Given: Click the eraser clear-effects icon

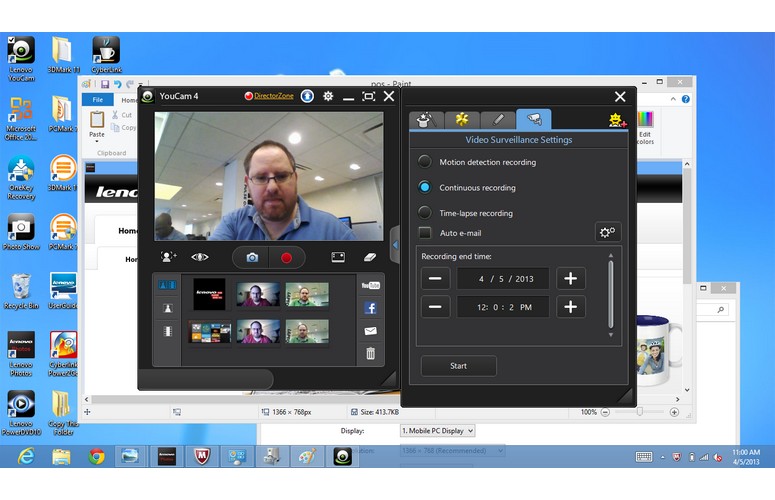Looking at the screenshot, I should click(370, 257).
